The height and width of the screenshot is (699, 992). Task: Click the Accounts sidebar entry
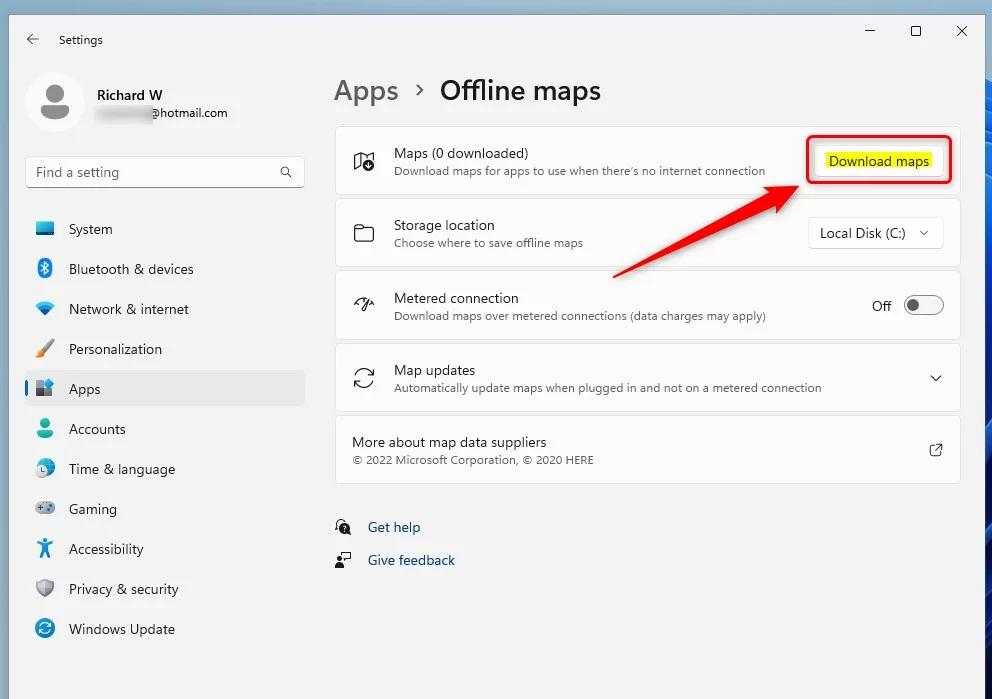(x=97, y=429)
